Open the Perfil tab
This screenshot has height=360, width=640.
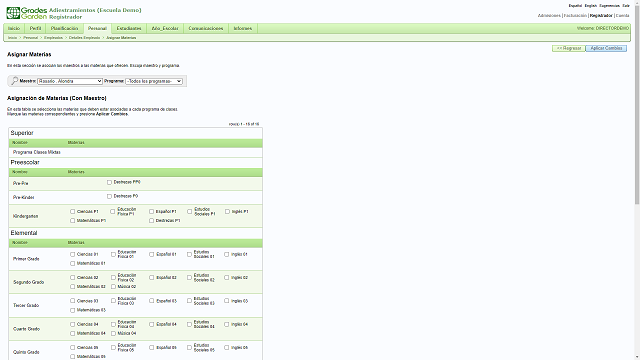point(35,28)
